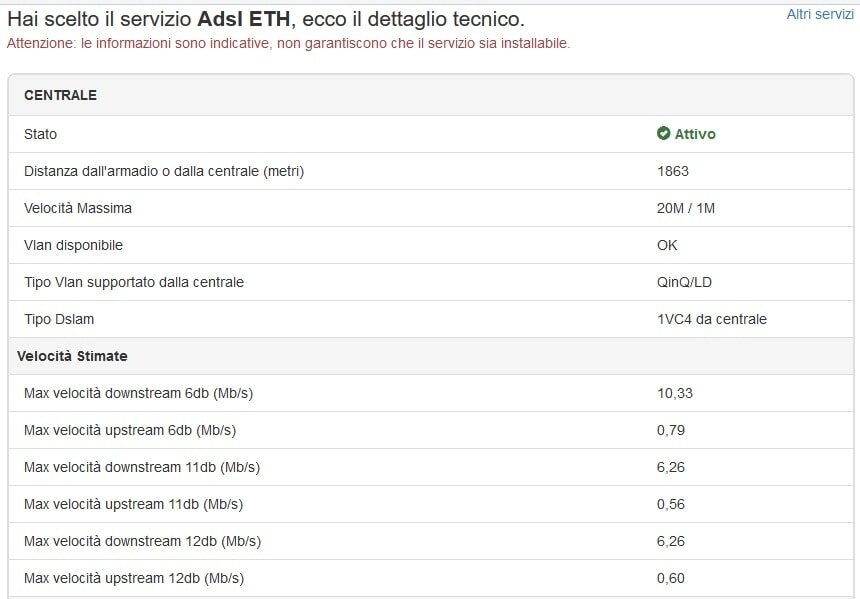Click the 1VC4 da centrale value
Viewport: 860px width, 599px height.
(711, 319)
